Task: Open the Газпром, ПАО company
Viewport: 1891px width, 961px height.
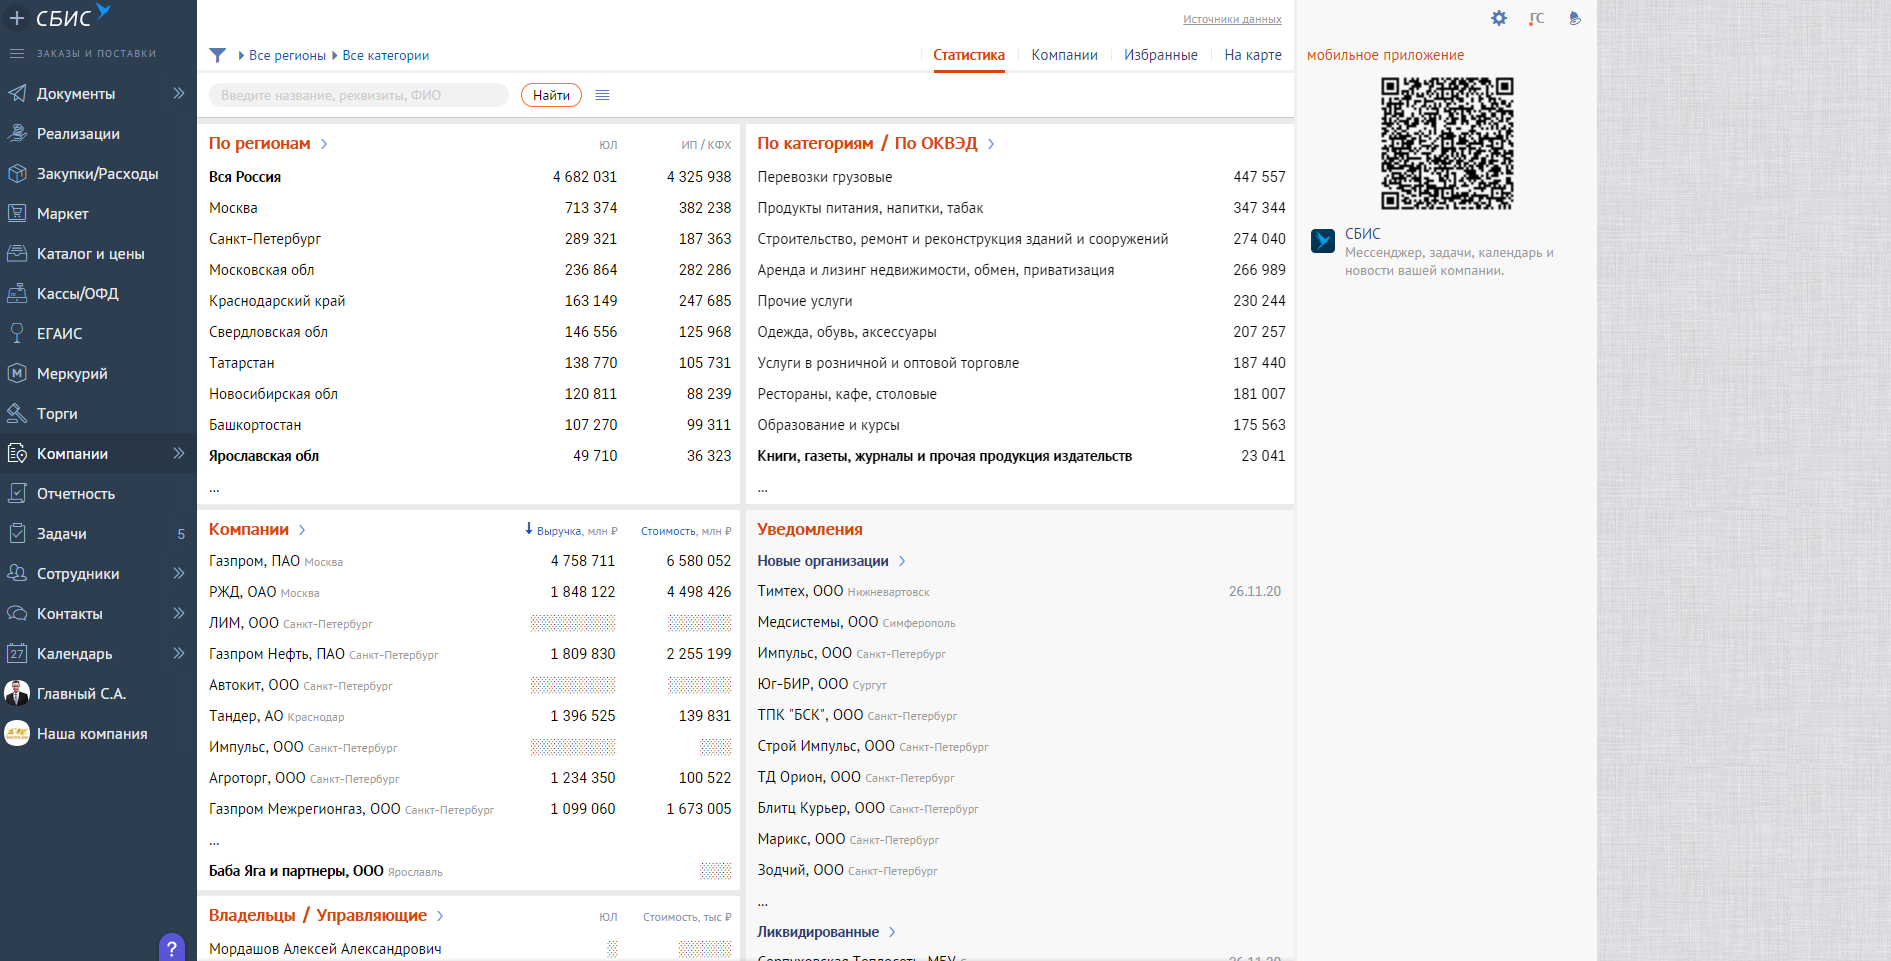Action: [x=254, y=561]
